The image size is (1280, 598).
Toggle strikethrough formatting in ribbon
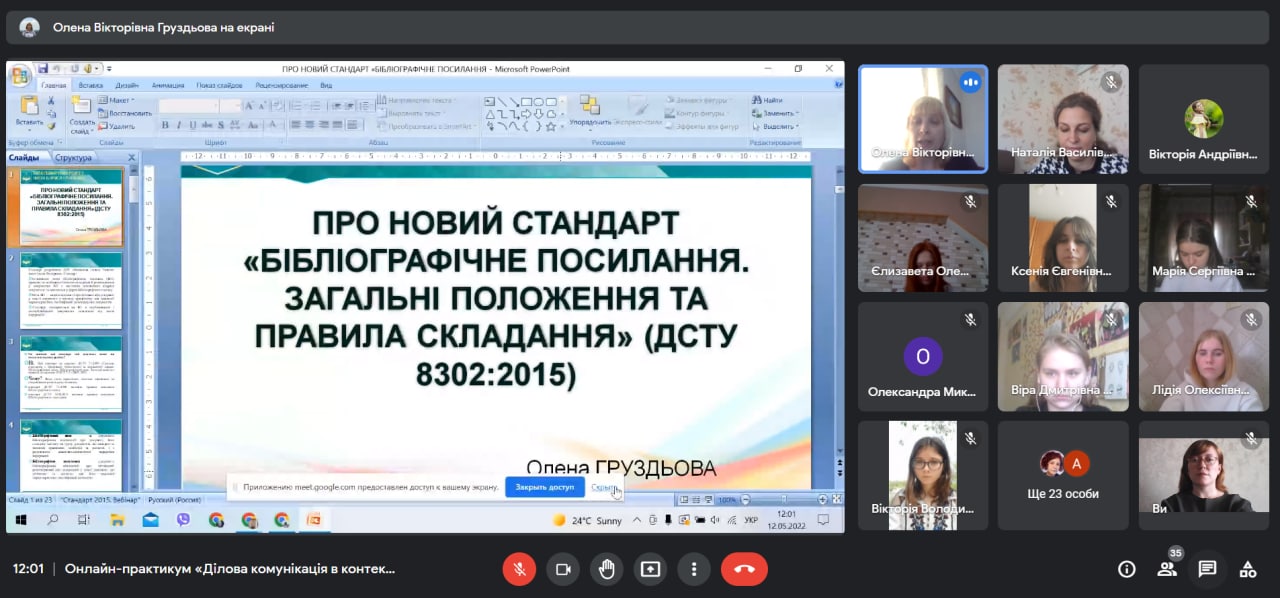208,125
